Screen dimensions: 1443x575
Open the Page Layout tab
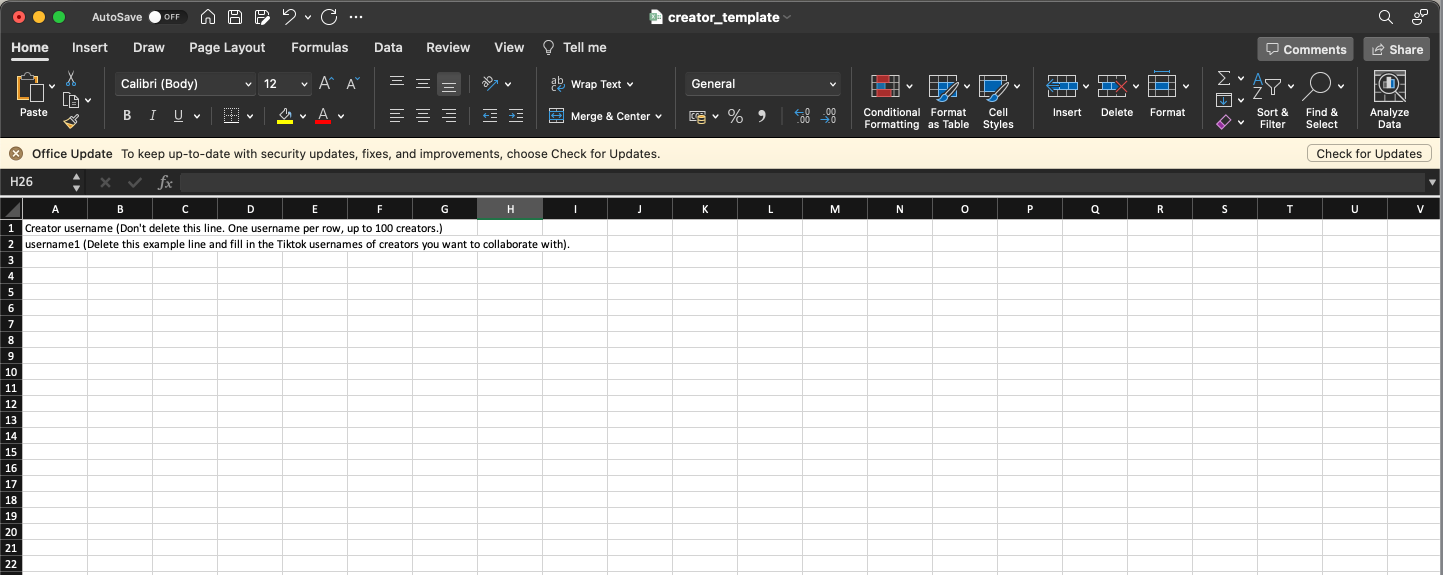click(227, 47)
